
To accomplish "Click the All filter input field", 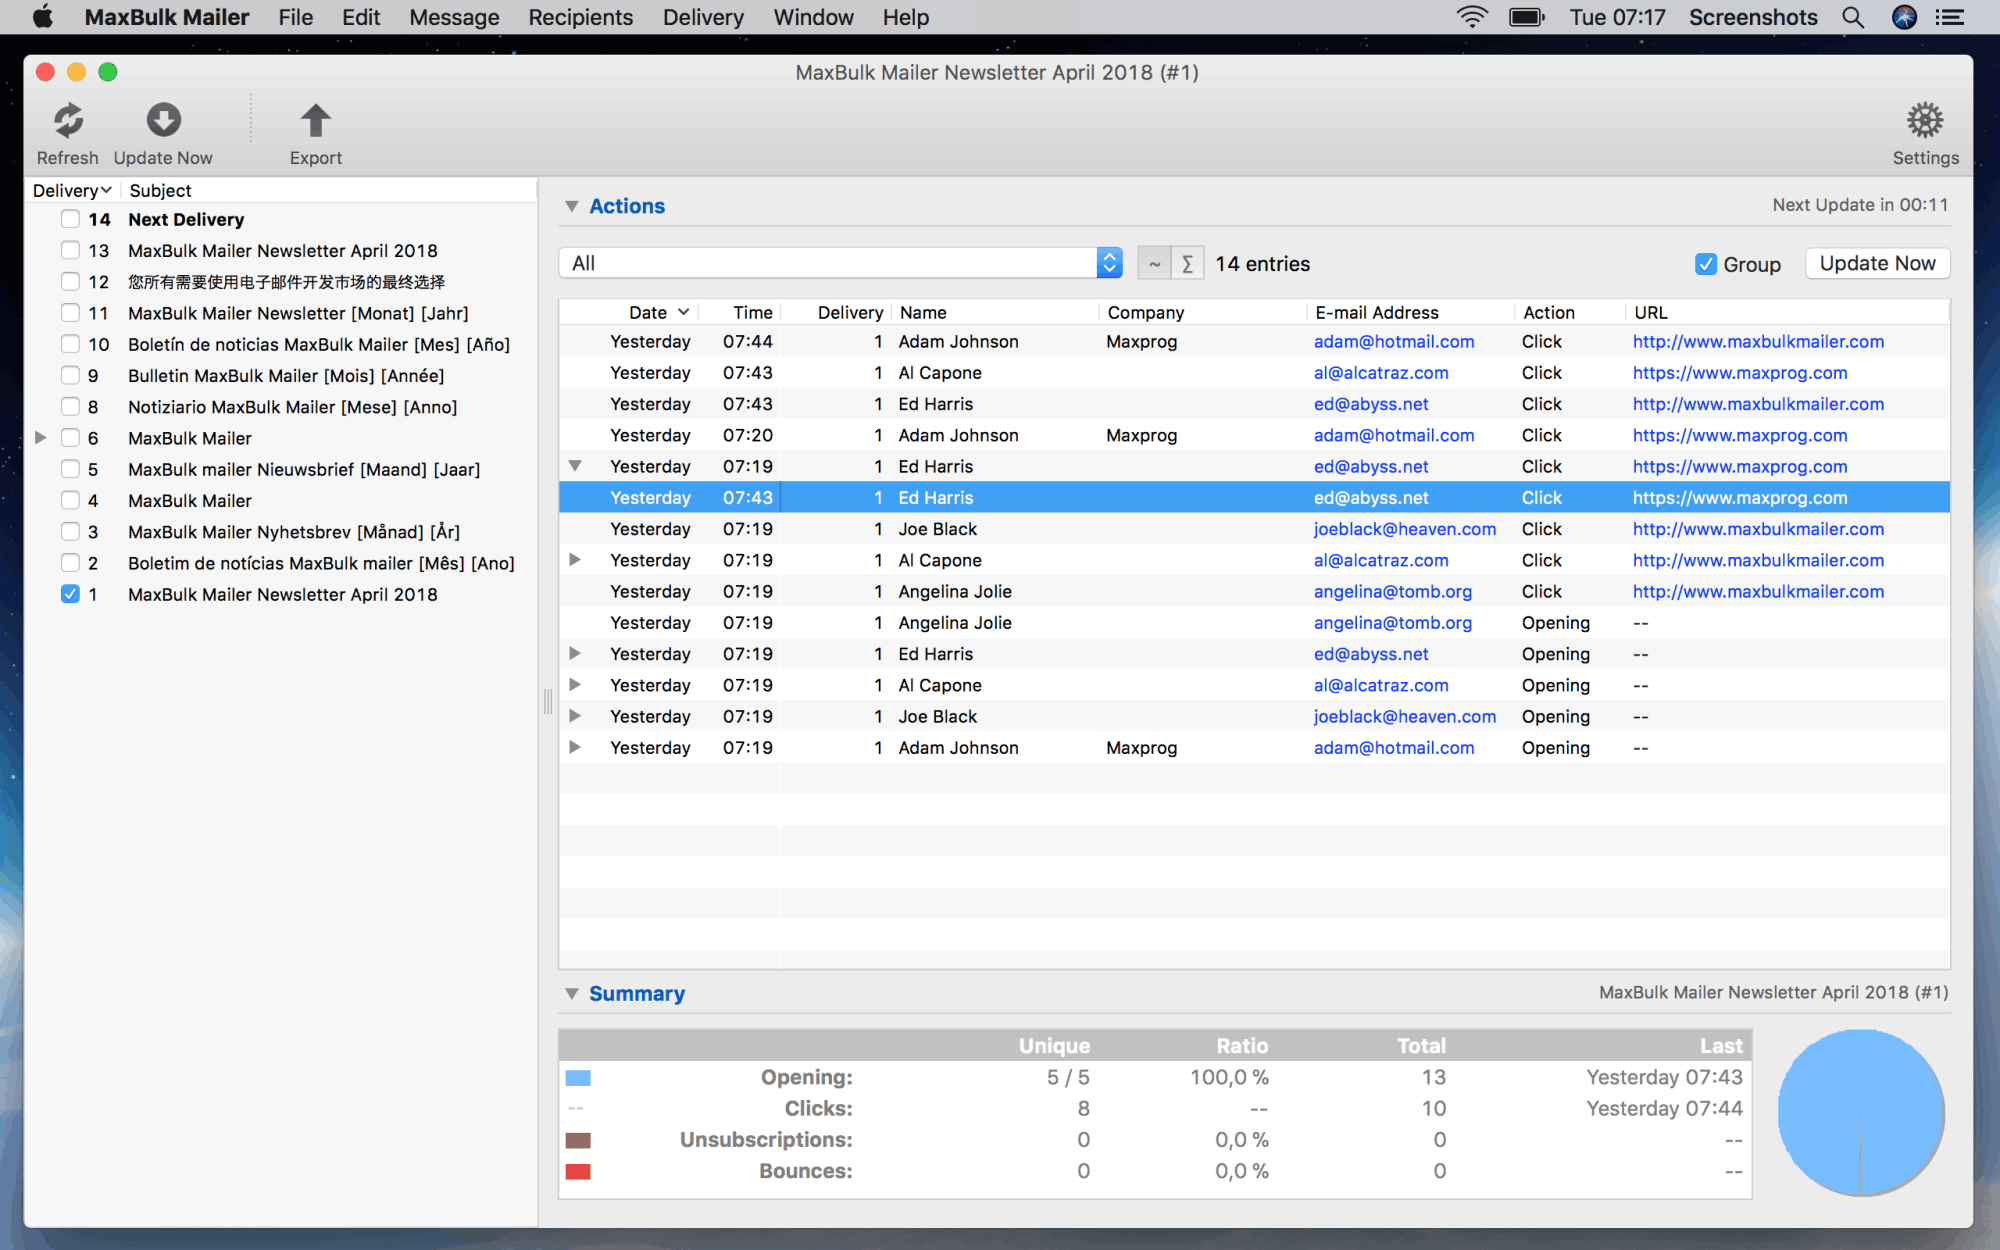I will pyautogui.click(x=841, y=262).
